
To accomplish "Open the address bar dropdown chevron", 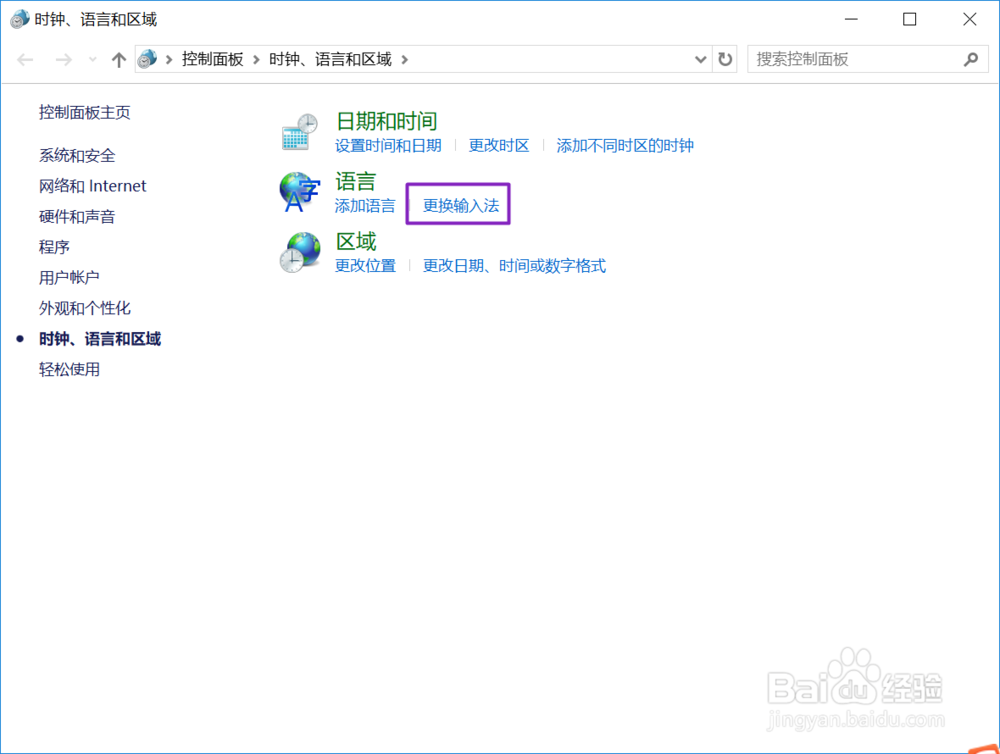I will coord(700,59).
